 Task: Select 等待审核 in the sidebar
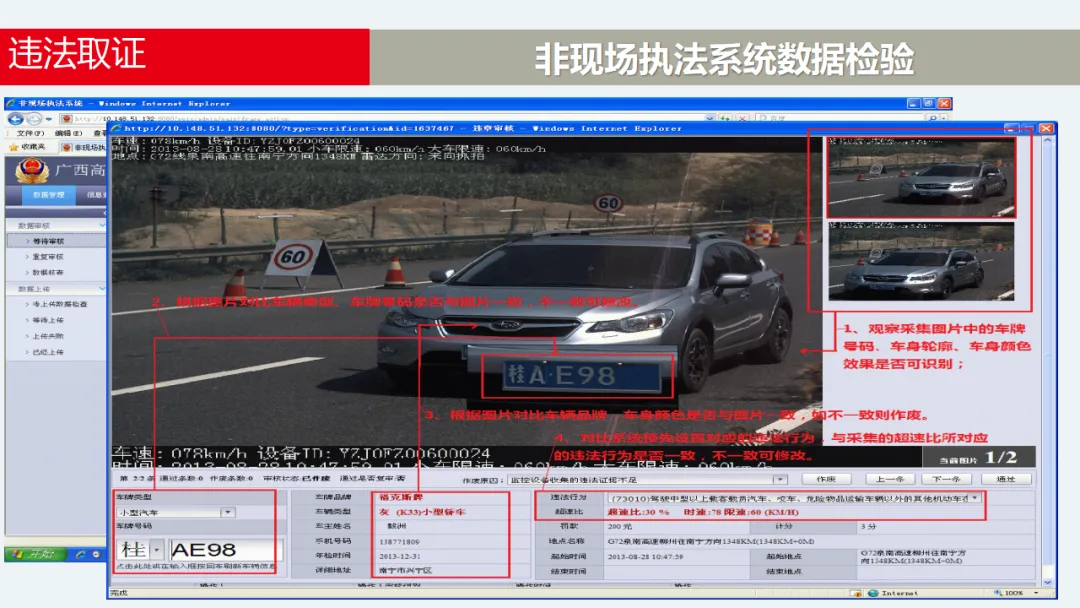48,241
